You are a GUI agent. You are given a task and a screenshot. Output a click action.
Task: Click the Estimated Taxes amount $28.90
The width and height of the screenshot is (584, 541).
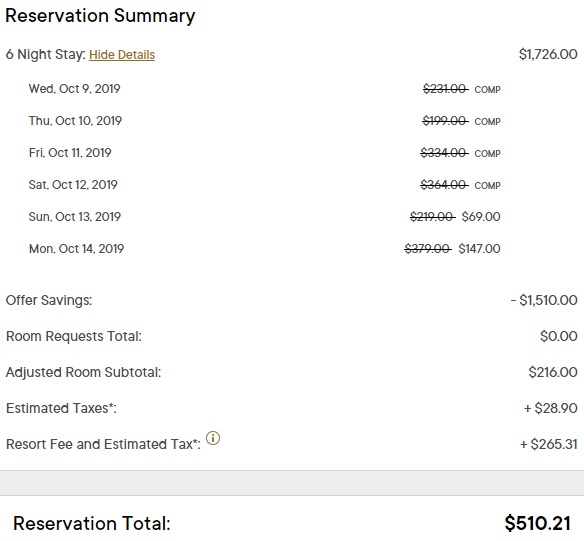pyautogui.click(x=551, y=408)
